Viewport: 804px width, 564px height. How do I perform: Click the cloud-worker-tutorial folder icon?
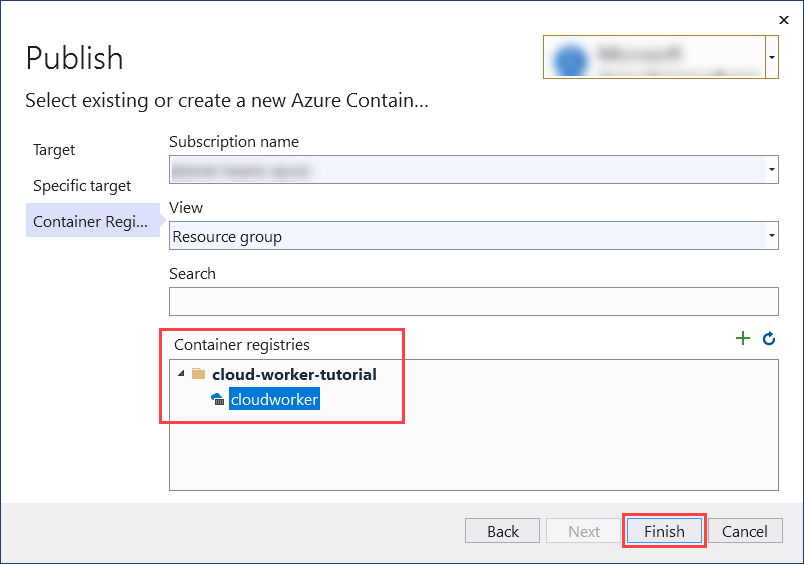pos(198,374)
